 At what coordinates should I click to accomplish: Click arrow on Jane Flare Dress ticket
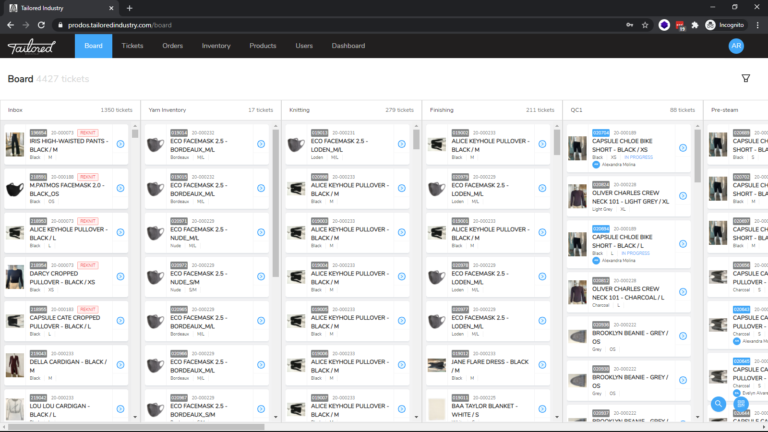pos(542,364)
